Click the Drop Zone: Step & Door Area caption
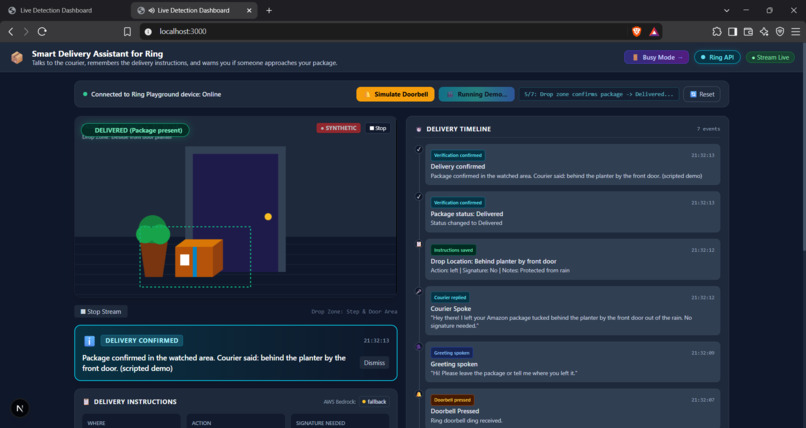 pos(354,312)
